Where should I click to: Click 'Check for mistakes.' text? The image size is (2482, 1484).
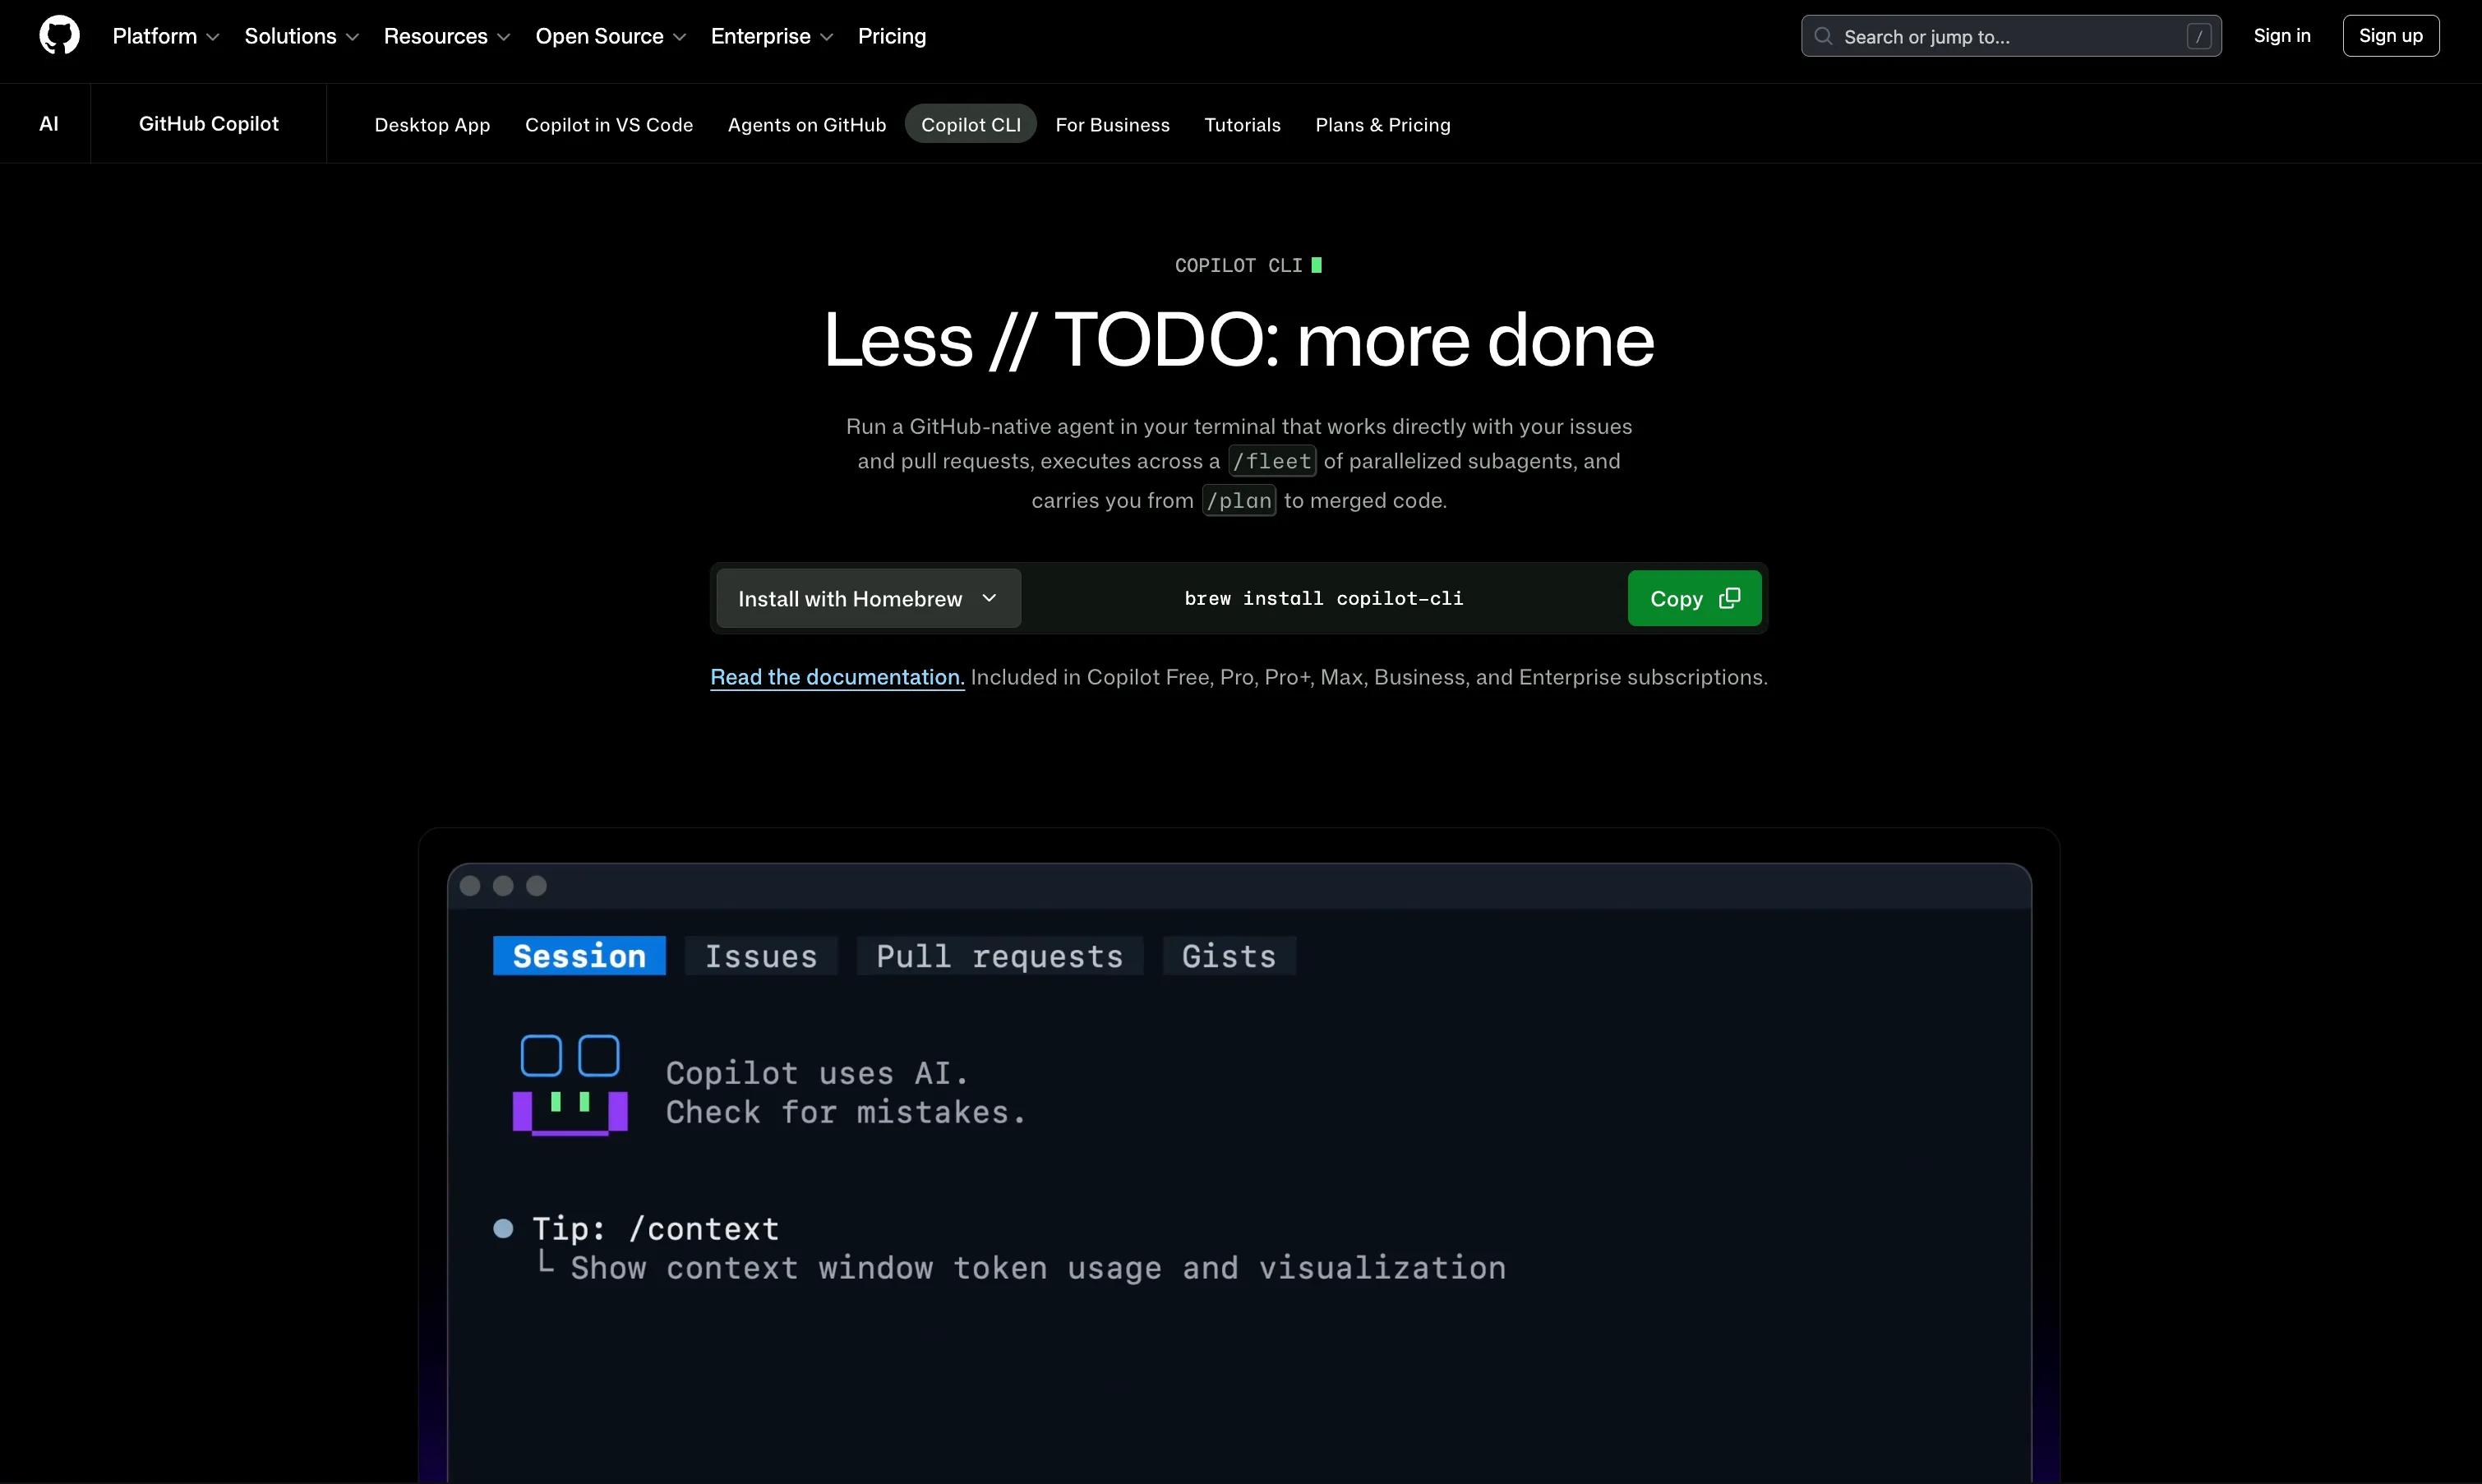[846, 1112]
